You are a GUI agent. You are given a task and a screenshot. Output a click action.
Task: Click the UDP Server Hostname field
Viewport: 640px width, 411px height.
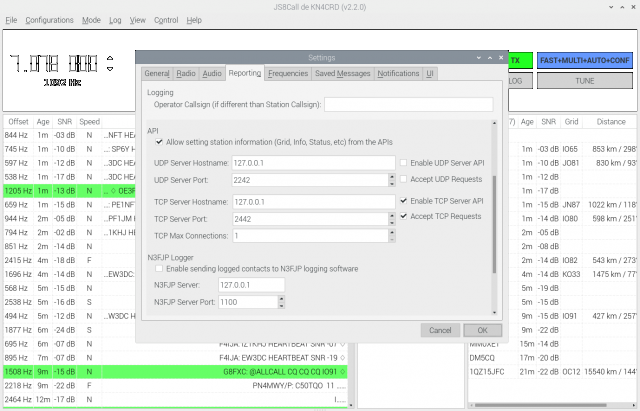point(313,163)
